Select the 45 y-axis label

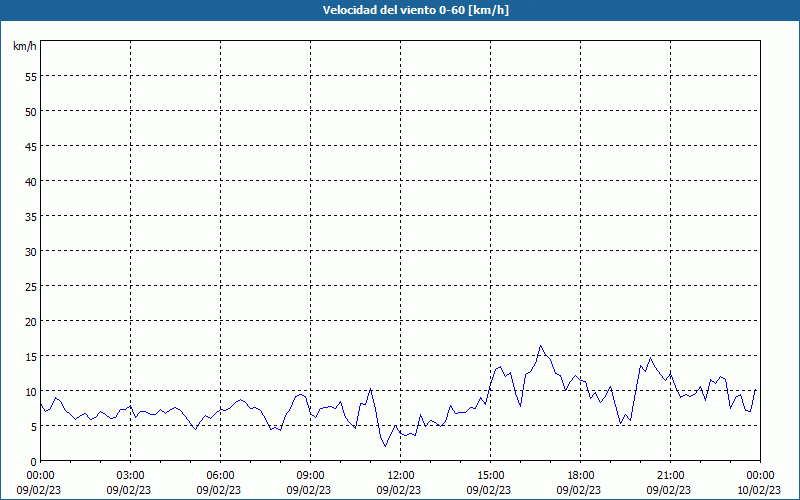30,146
